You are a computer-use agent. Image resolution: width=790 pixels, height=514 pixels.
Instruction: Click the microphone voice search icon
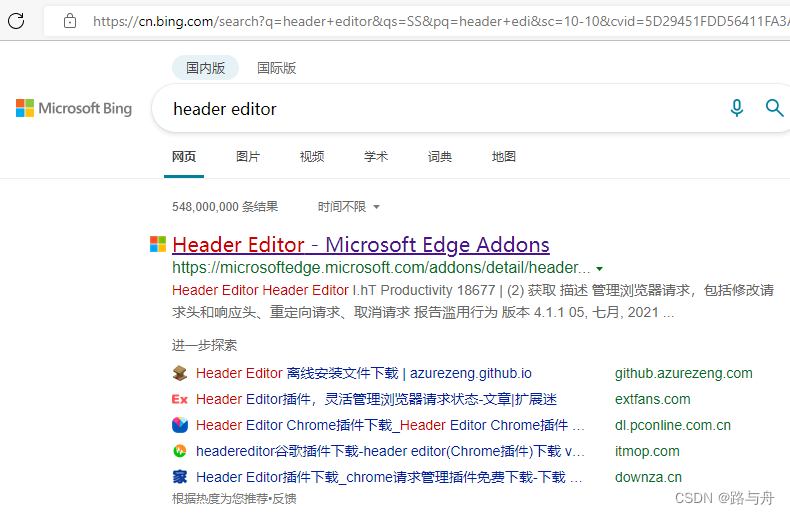tap(737, 108)
